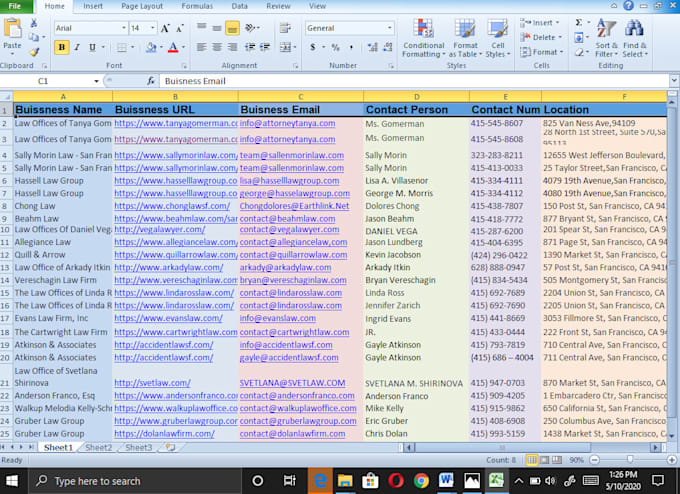The image size is (680, 494).
Task: Open the font size dropdown
Action: point(153,28)
